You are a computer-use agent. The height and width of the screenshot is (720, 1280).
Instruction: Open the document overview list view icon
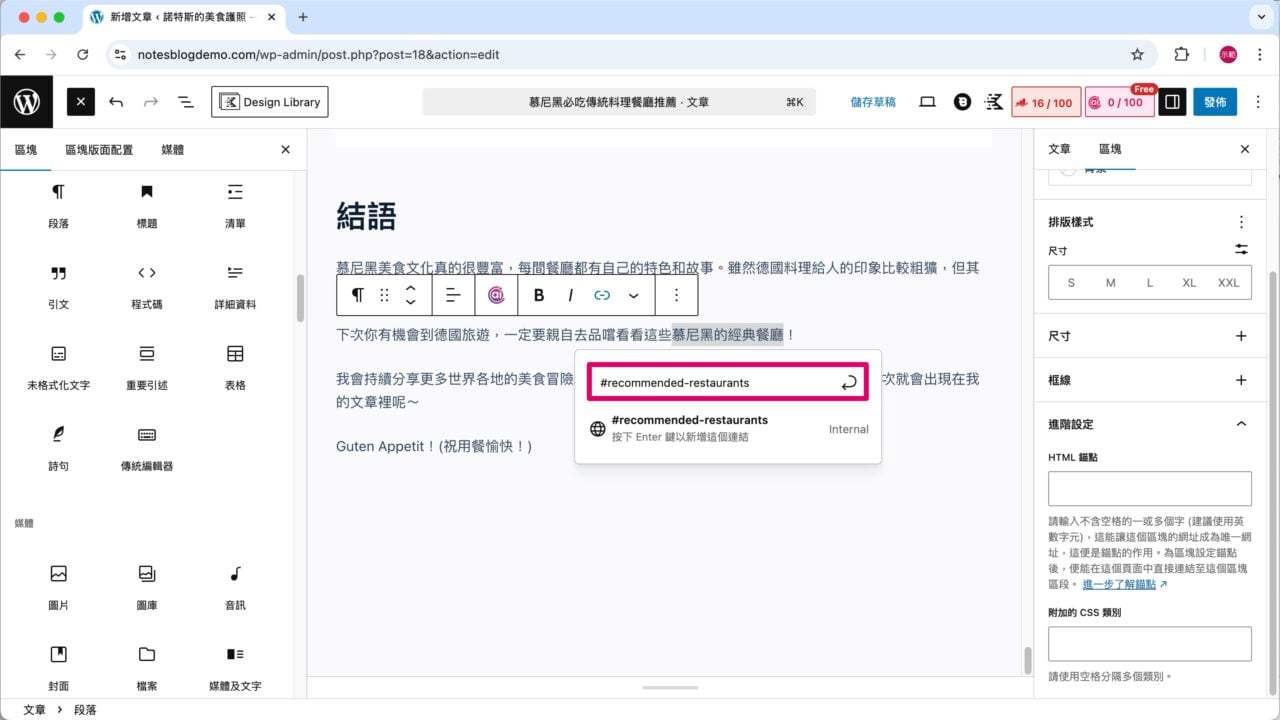tap(185, 101)
